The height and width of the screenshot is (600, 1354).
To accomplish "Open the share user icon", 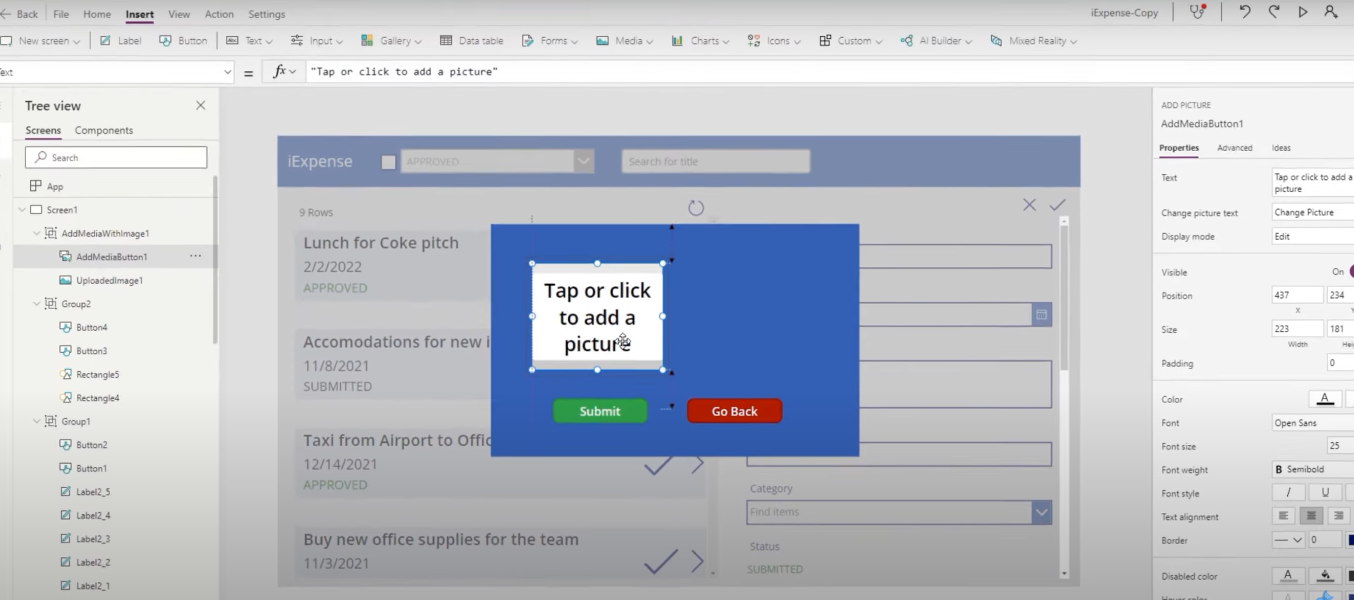I will [x=1331, y=12].
